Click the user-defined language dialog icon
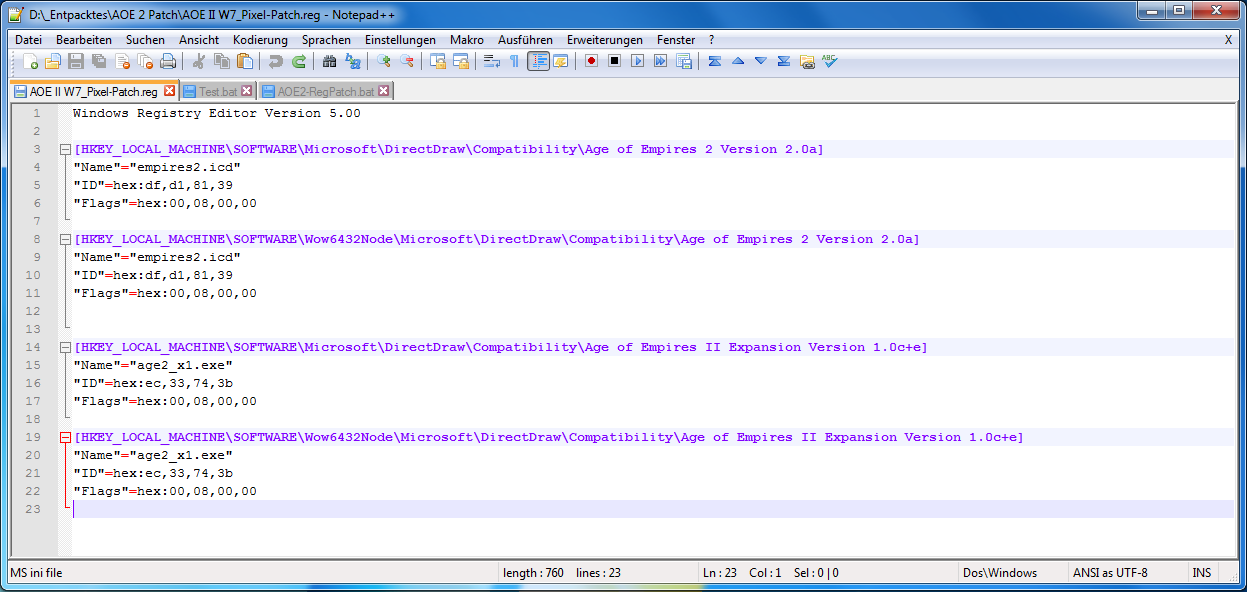The image size is (1247, 592). pyautogui.click(x=561, y=61)
